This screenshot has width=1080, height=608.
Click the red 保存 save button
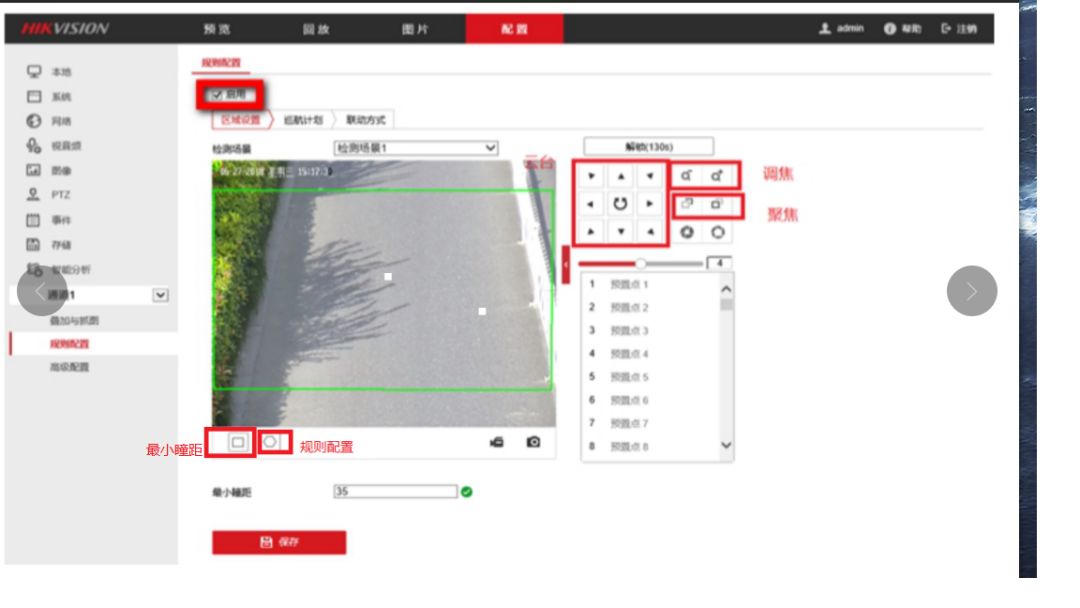[279, 542]
